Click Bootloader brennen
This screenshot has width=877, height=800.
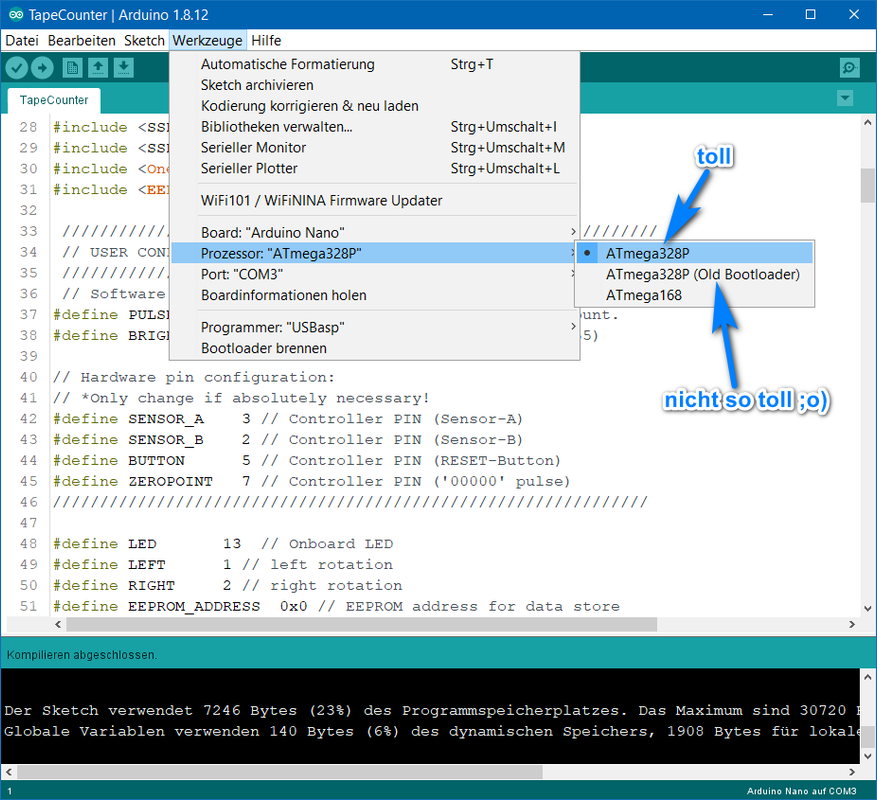pyautogui.click(x=374, y=348)
